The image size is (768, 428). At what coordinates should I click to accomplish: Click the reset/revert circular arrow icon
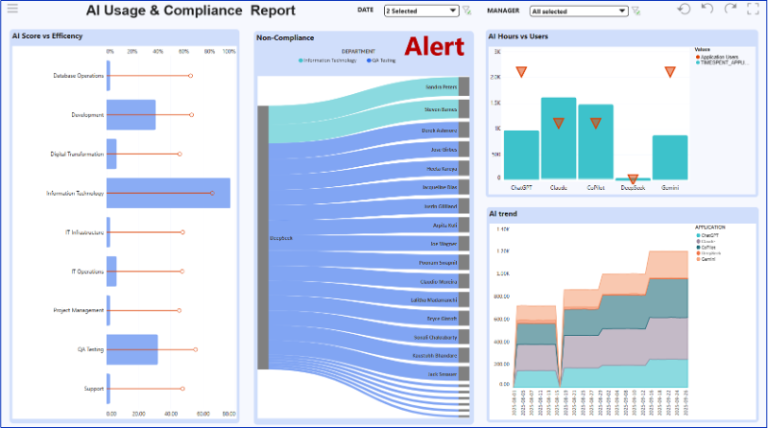(684, 9)
